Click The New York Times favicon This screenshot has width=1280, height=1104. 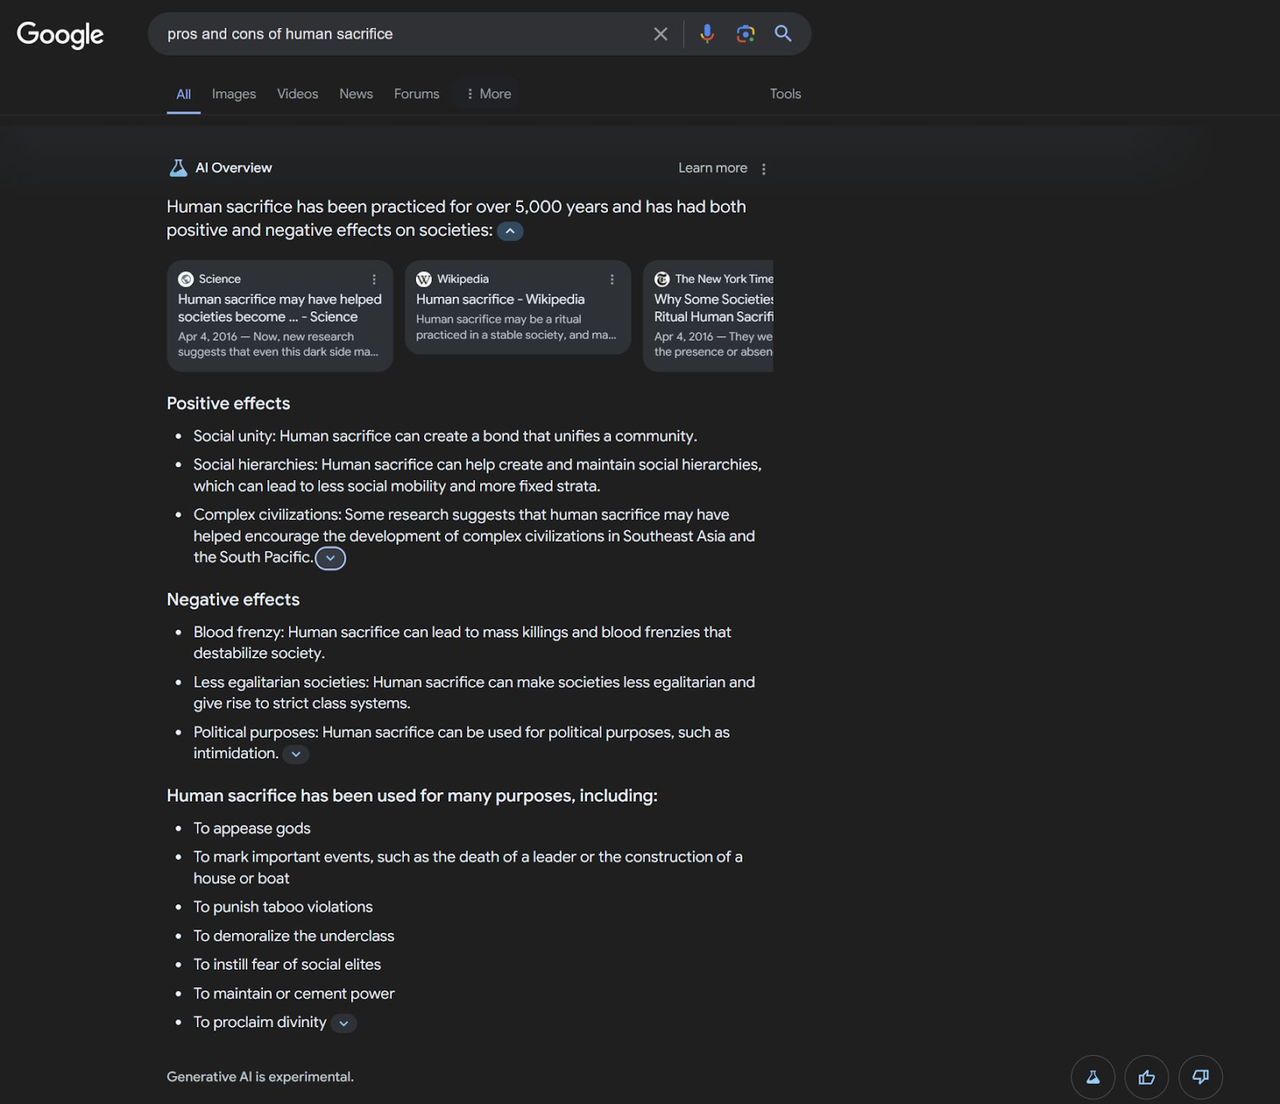(x=661, y=279)
